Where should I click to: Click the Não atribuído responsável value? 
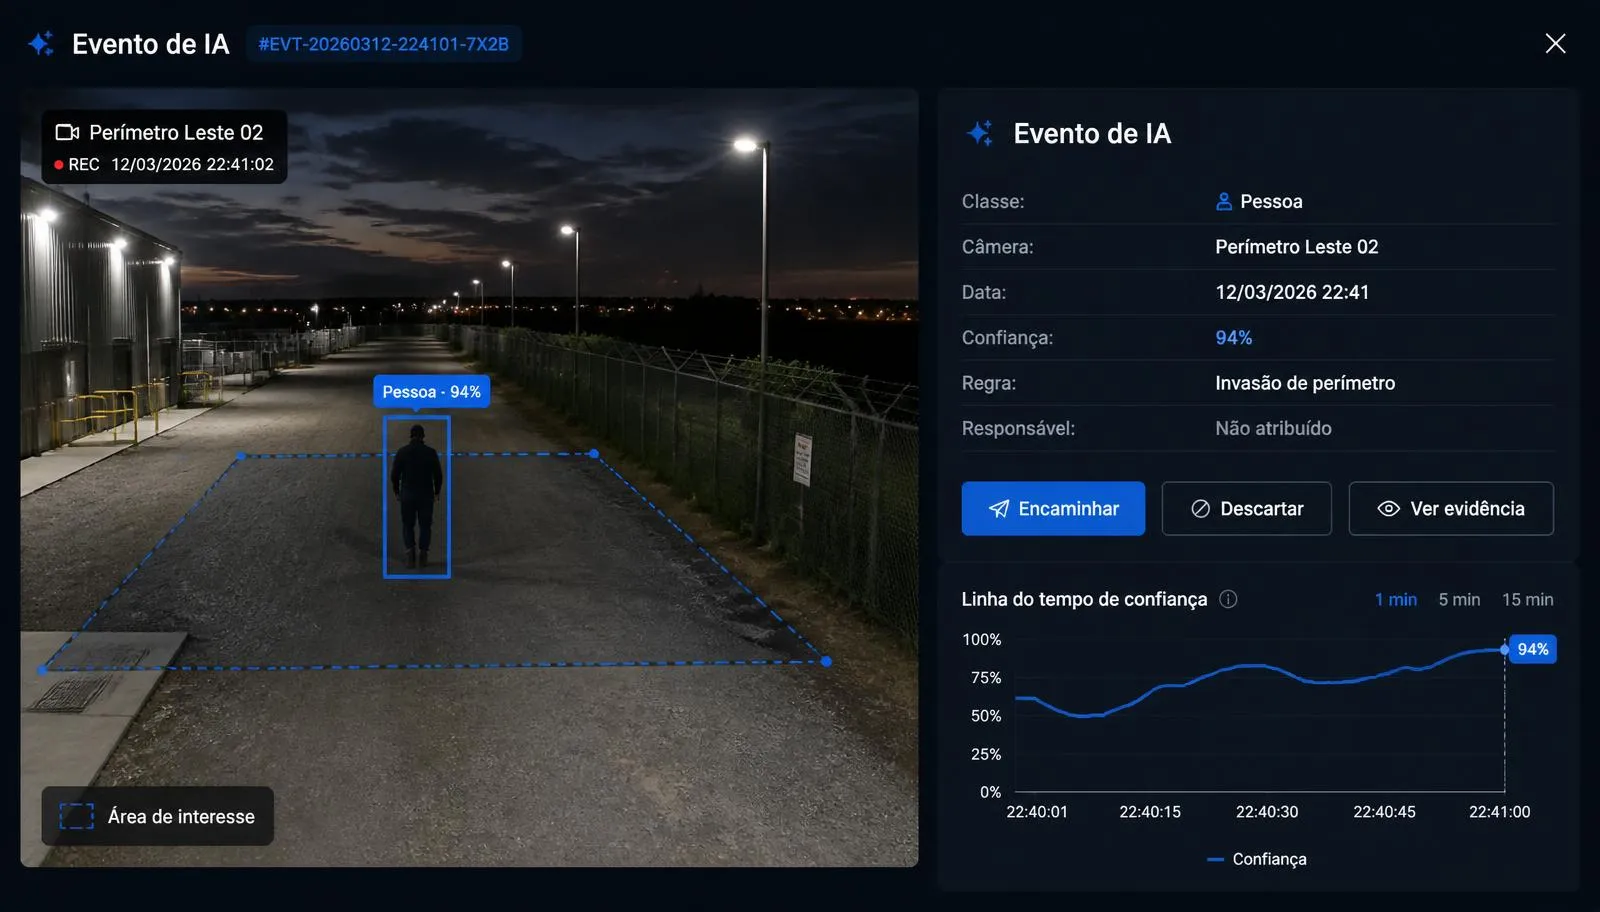(x=1273, y=428)
